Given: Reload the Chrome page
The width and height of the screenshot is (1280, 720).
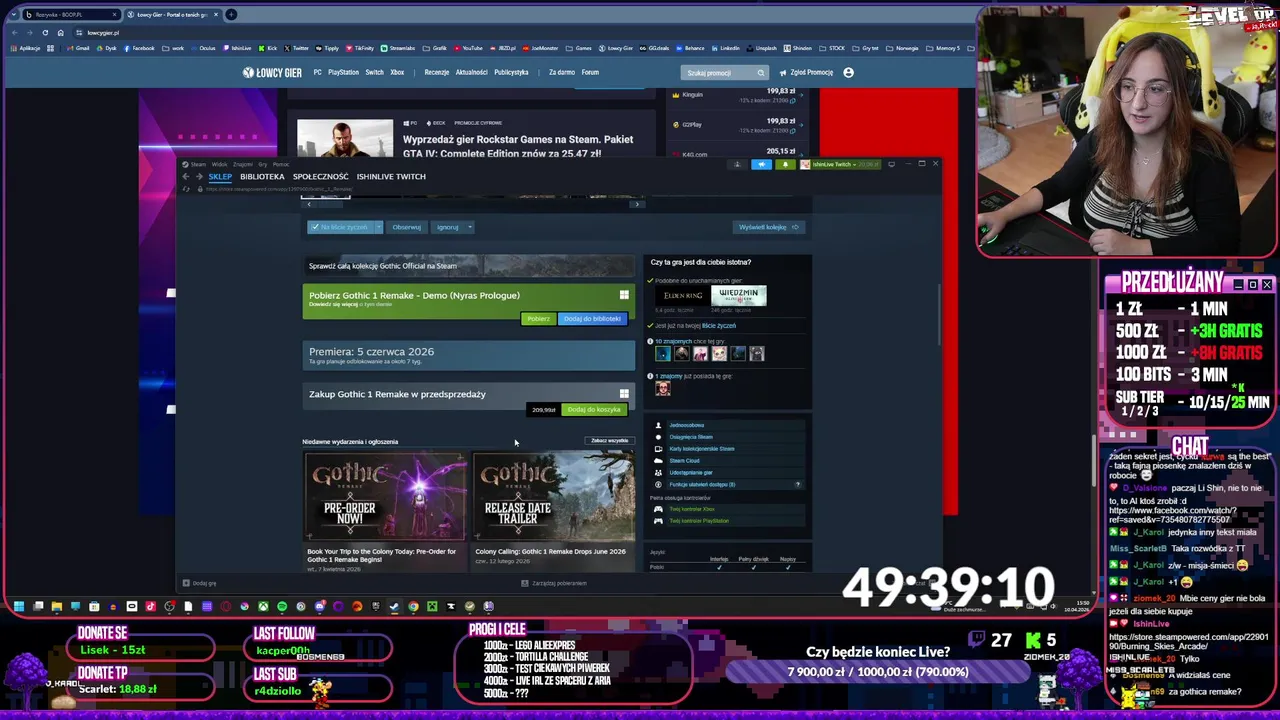Looking at the screenshot, I should tap(45, 32).
